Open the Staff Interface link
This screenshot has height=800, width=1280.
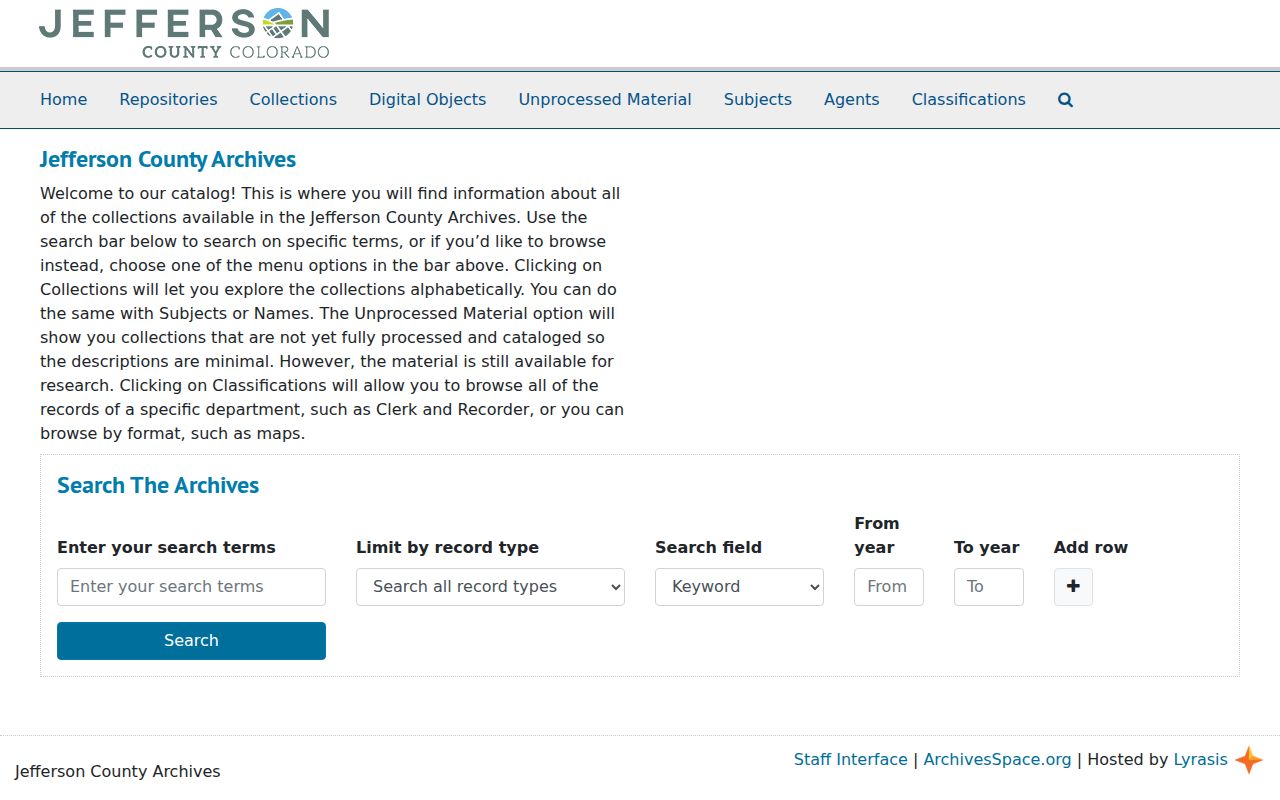(851, 760)
